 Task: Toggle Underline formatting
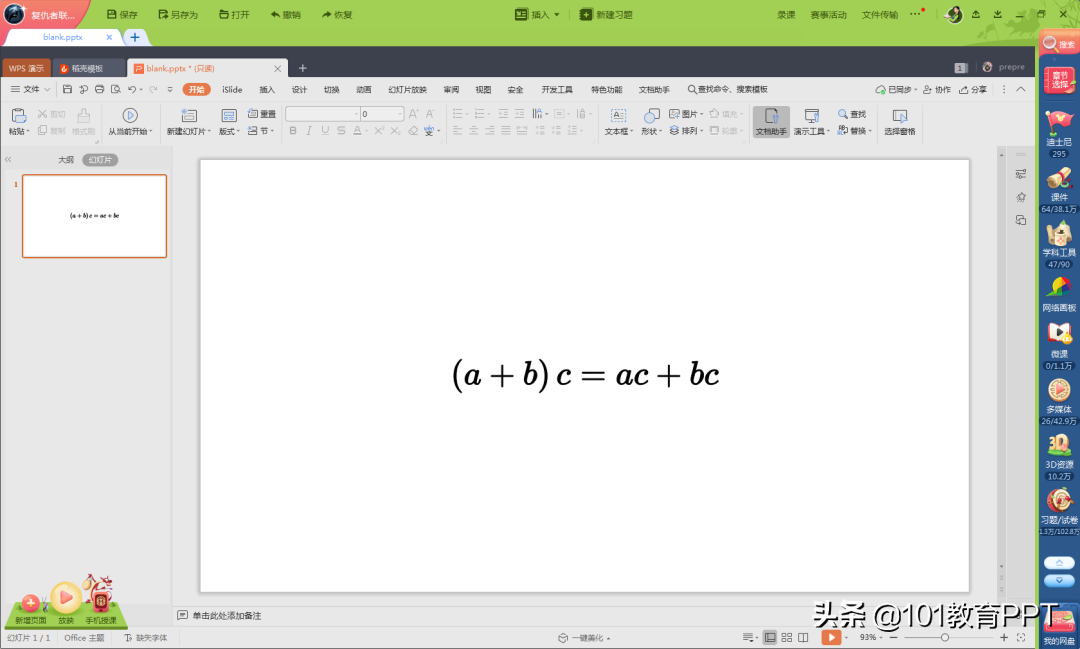pos(325,130)
